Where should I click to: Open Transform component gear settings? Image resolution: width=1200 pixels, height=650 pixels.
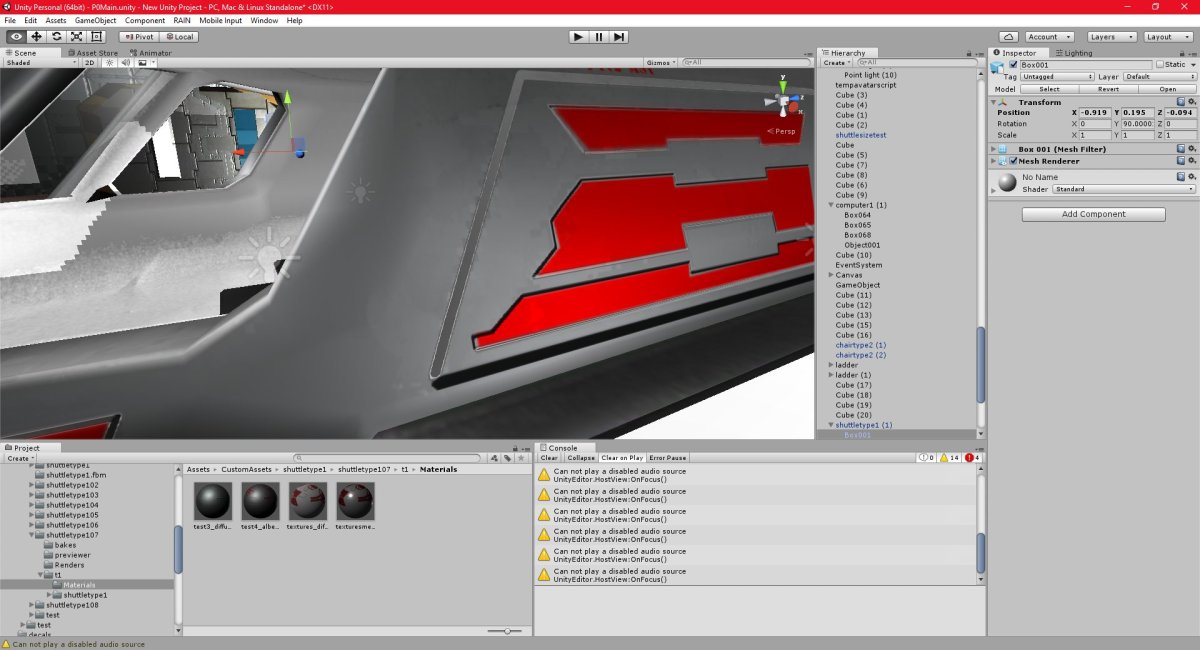point(1192,102)
